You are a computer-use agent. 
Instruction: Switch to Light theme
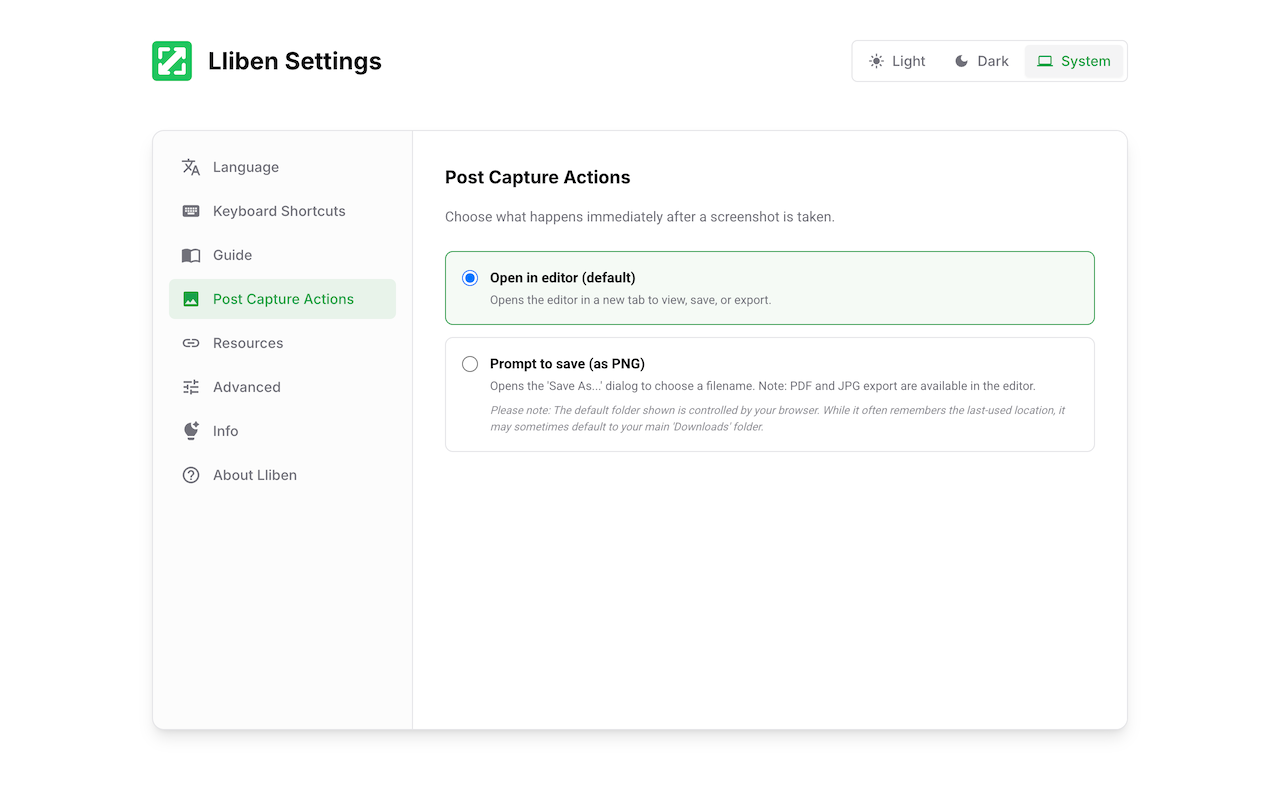coord(897,61)
